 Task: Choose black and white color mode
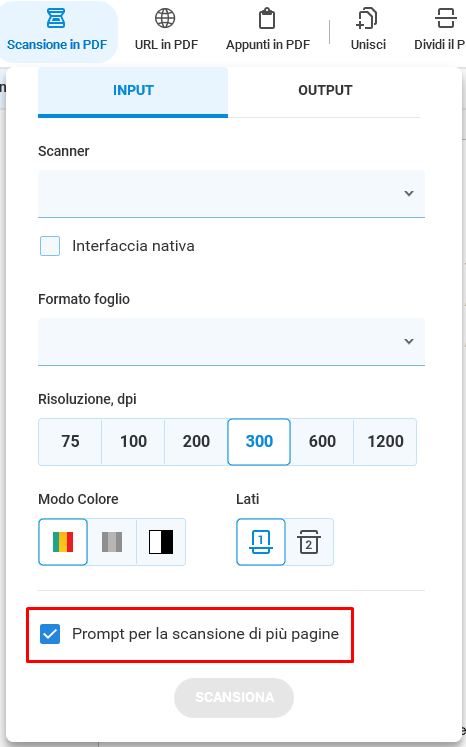coord(161,542)
